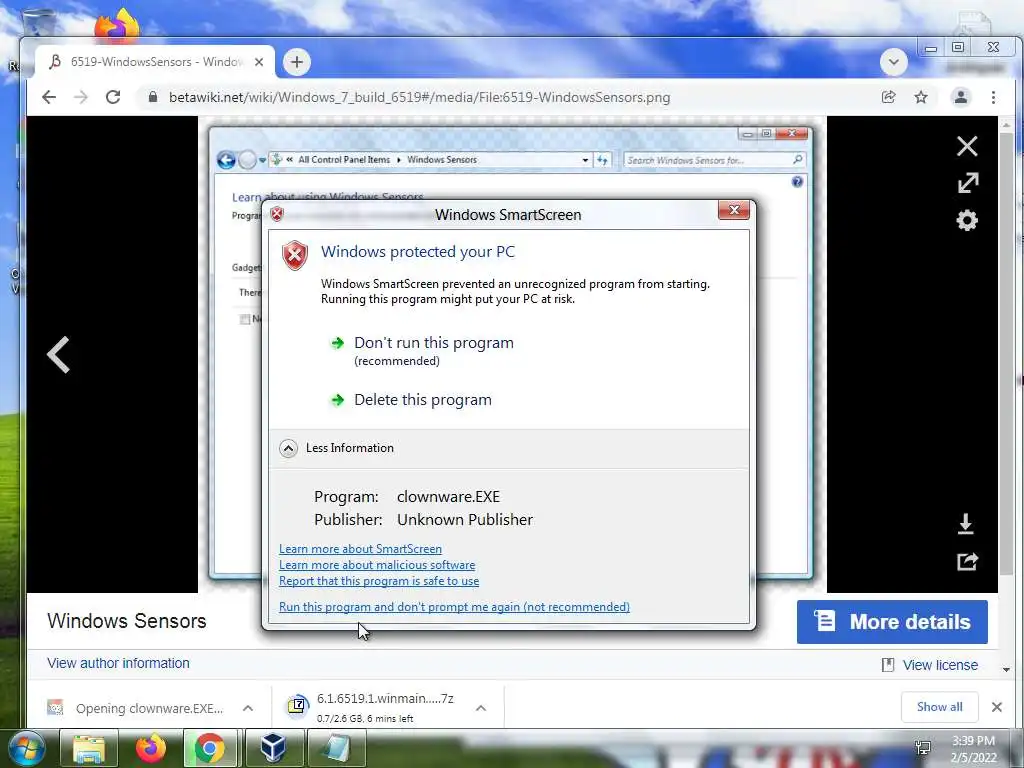
Task: Click the Unknown Publisher text
Action: click(465, 520)
